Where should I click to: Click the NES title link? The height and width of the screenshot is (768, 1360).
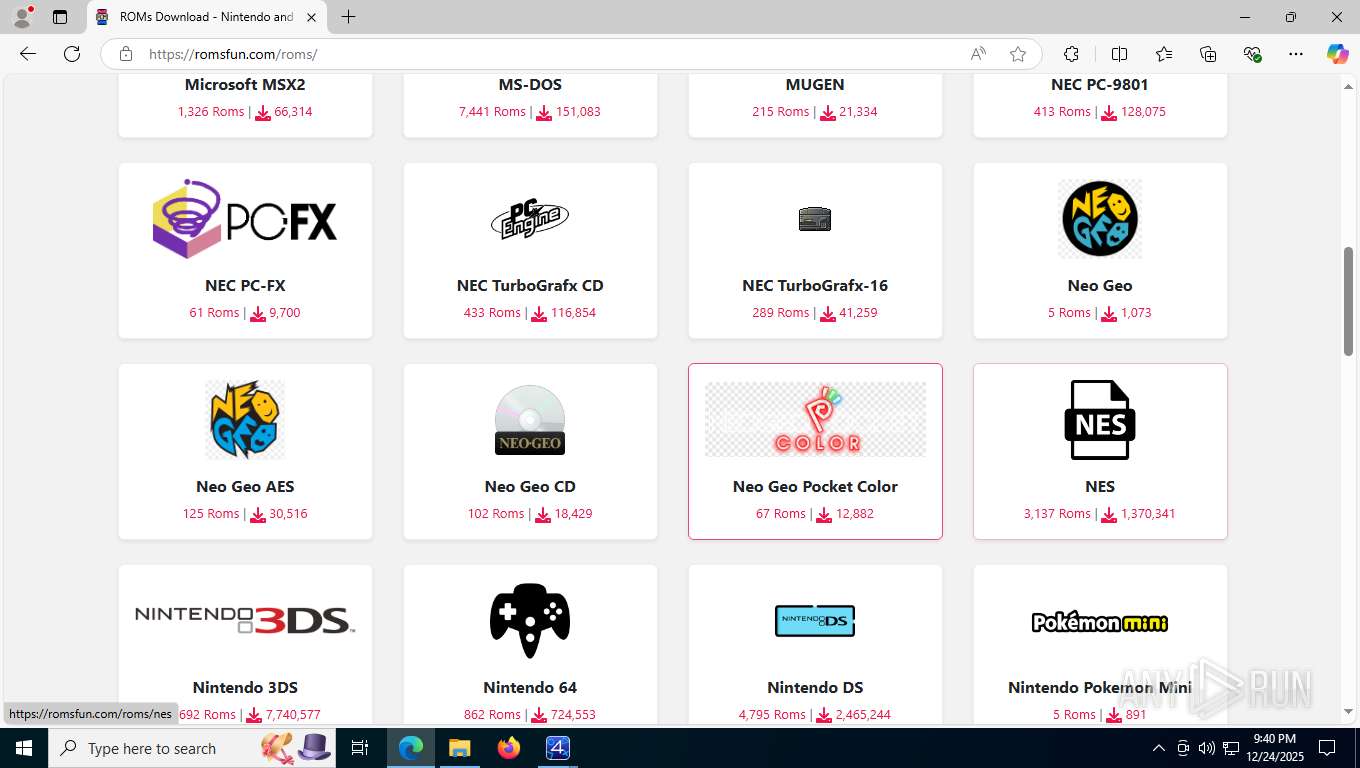(x=1100, y=487)
